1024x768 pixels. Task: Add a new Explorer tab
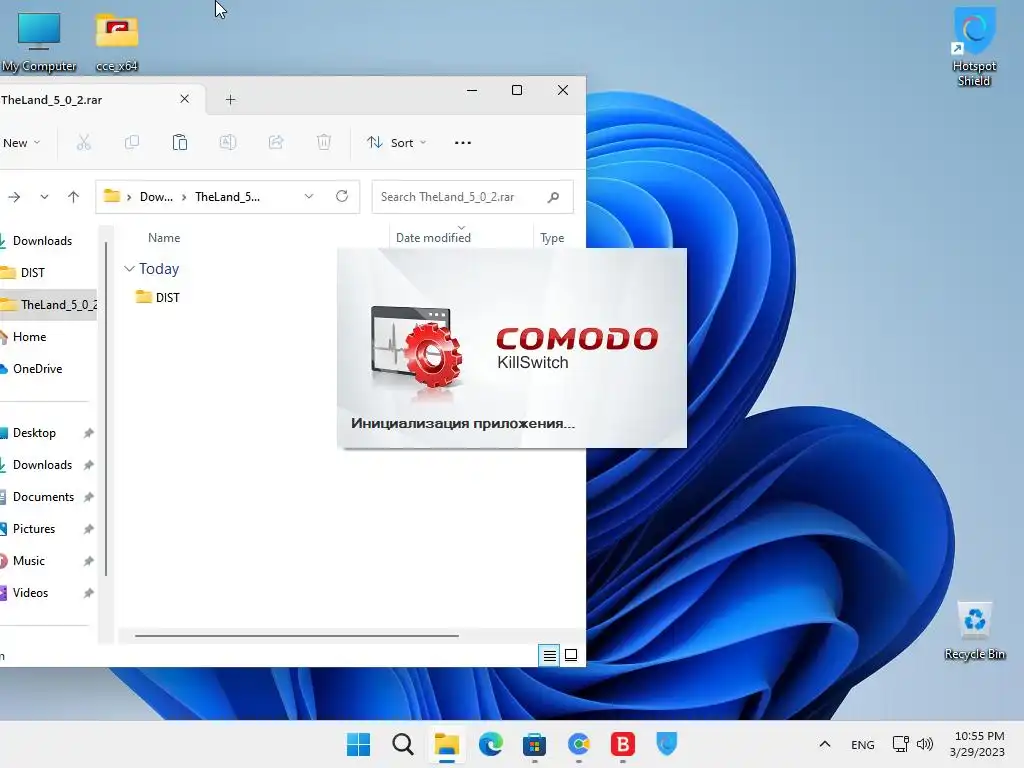click(231, 100)
